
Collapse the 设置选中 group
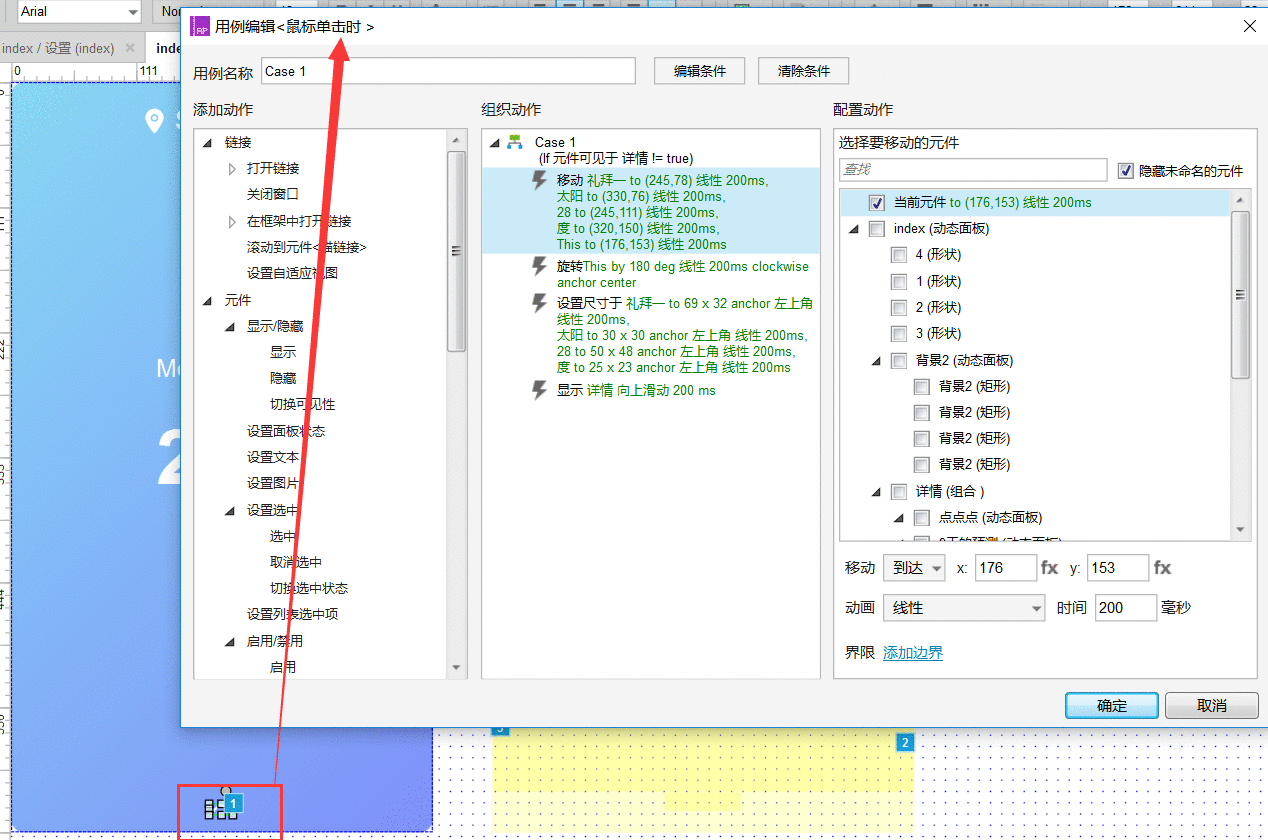[232, 510]
